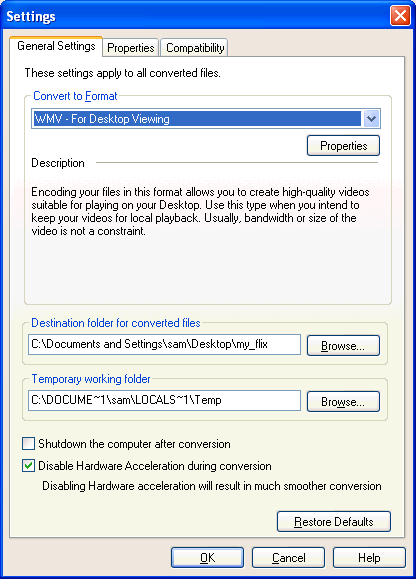Open format Properties button below the dropdown
Viewport: 416px width, 579px height.
click(x=343, y=145)
